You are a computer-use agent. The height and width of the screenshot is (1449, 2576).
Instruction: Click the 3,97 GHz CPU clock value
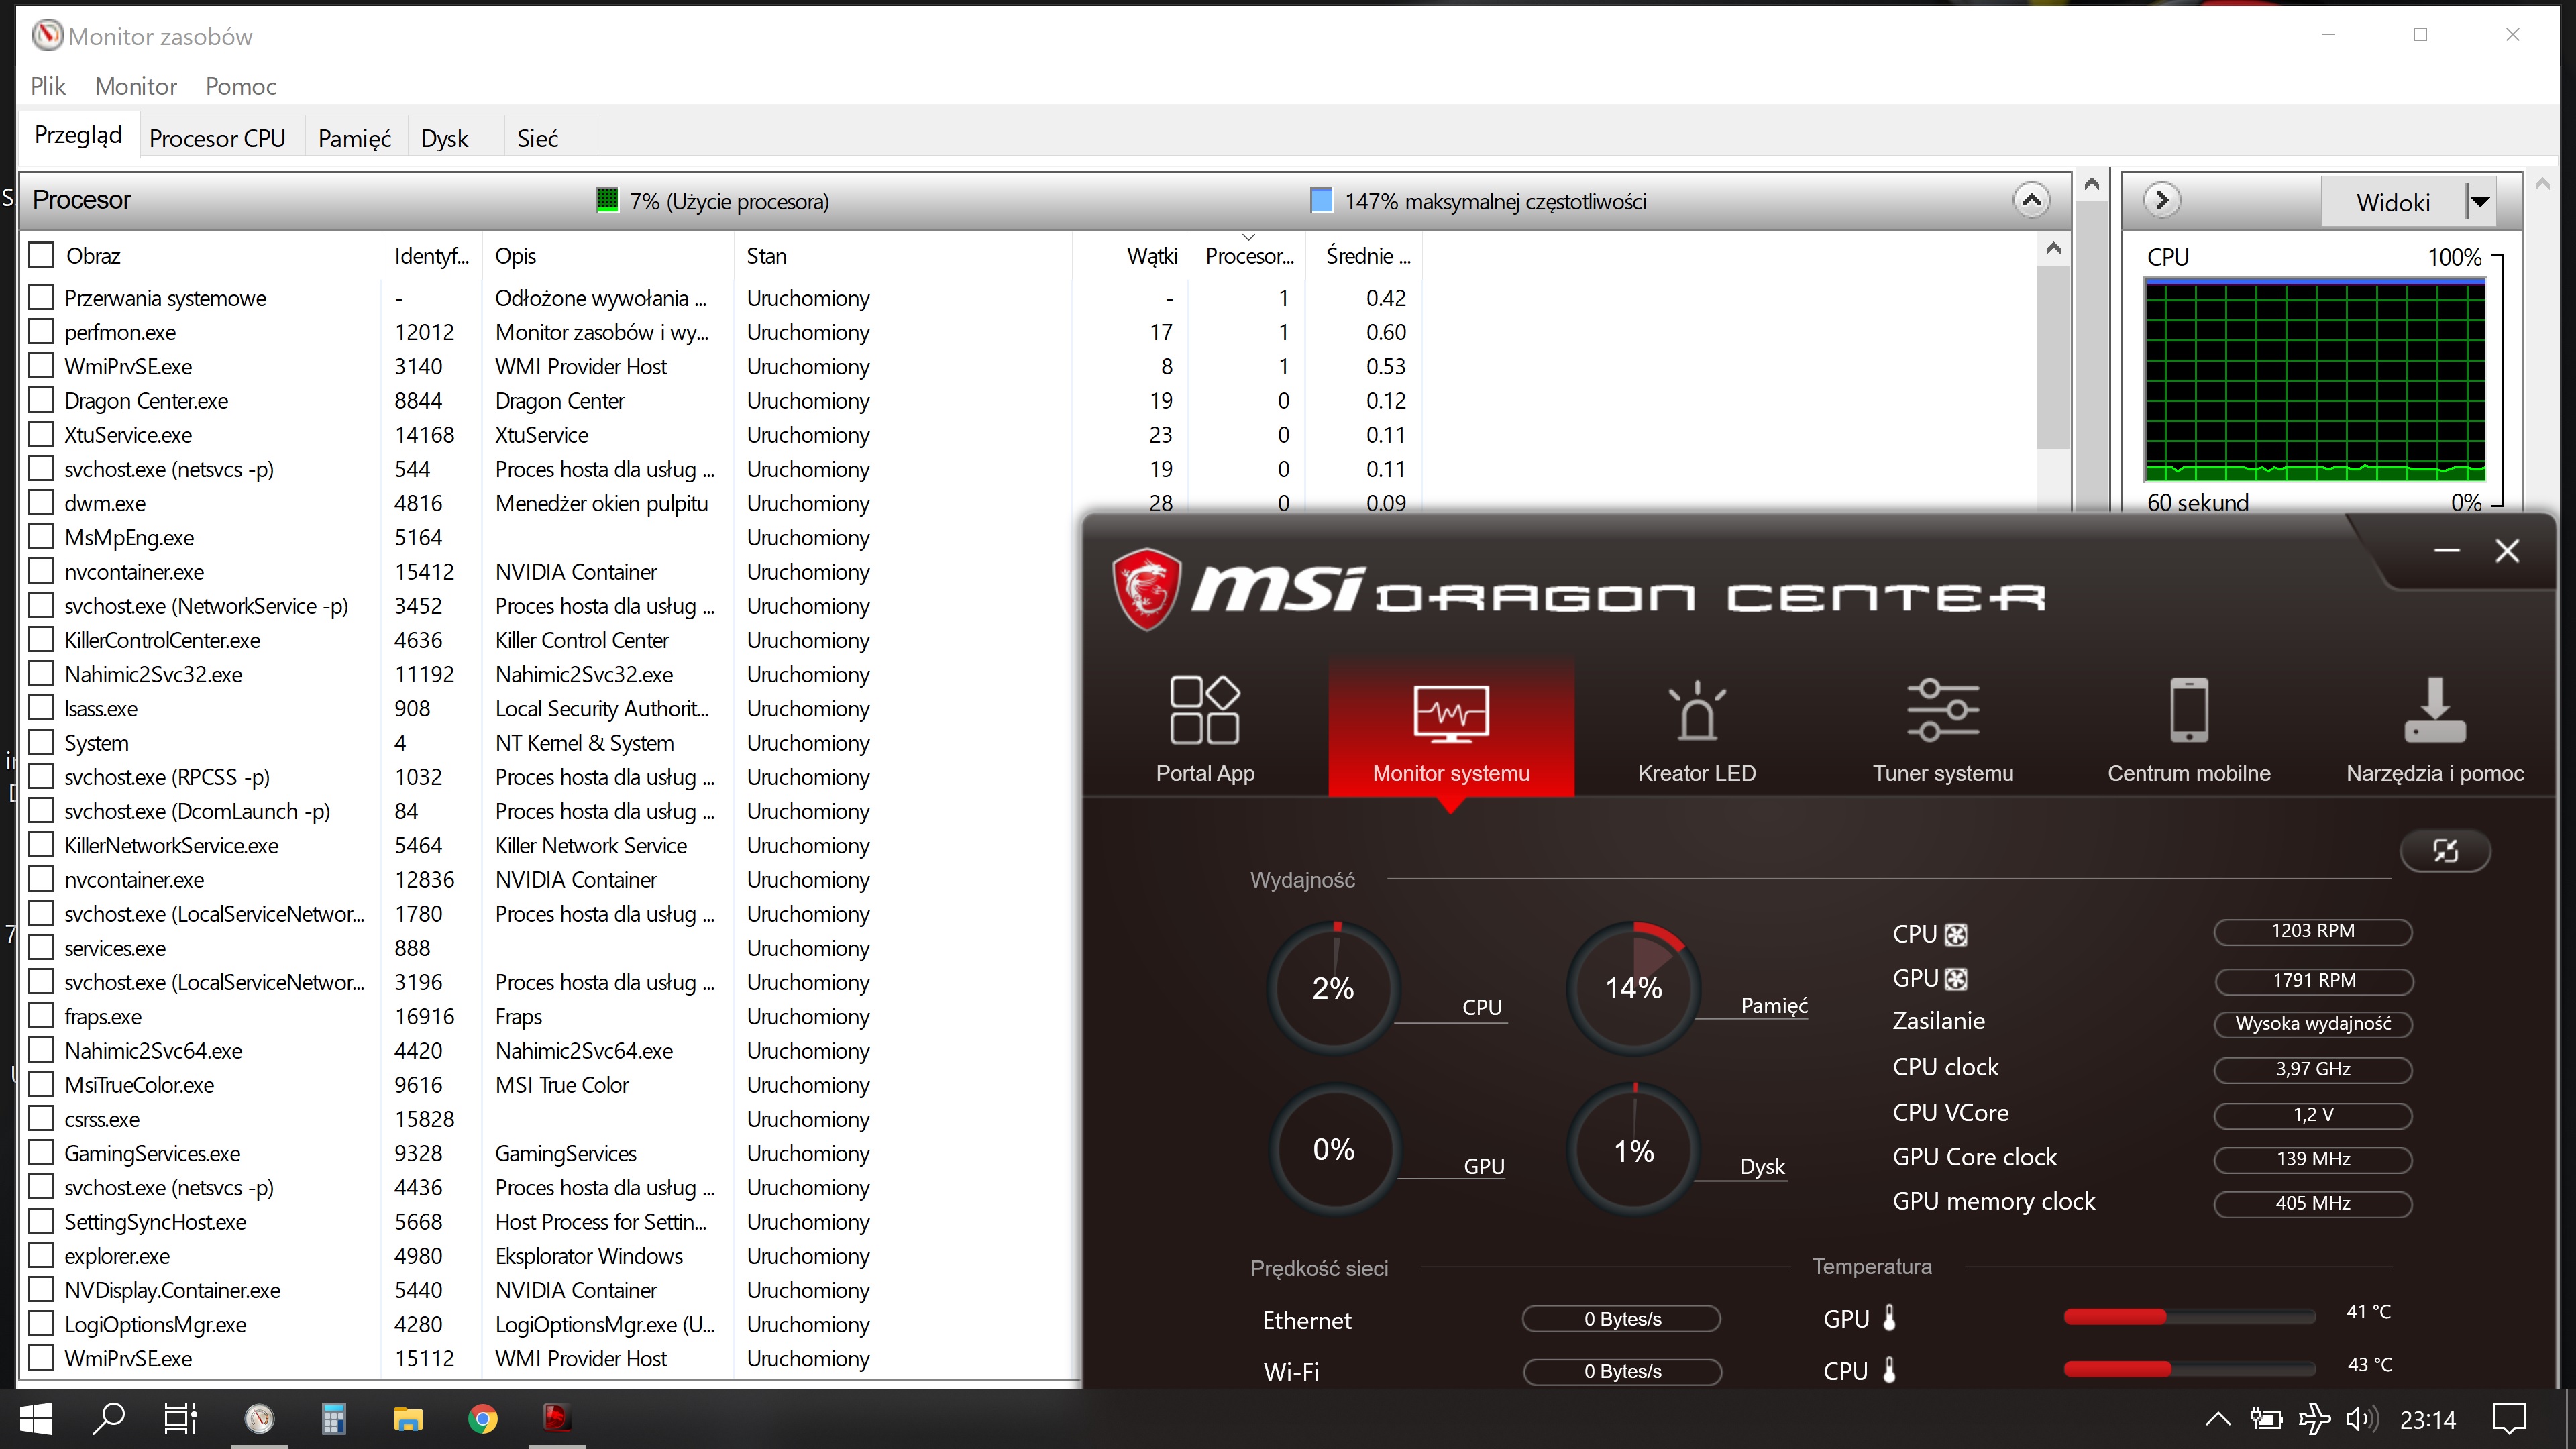[x=2313, y=1069]
